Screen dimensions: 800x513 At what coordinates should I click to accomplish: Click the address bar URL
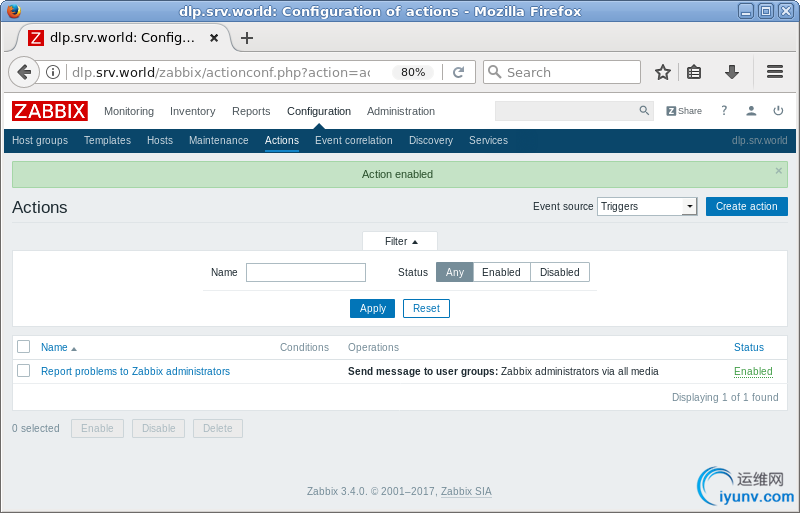(221, 72)
